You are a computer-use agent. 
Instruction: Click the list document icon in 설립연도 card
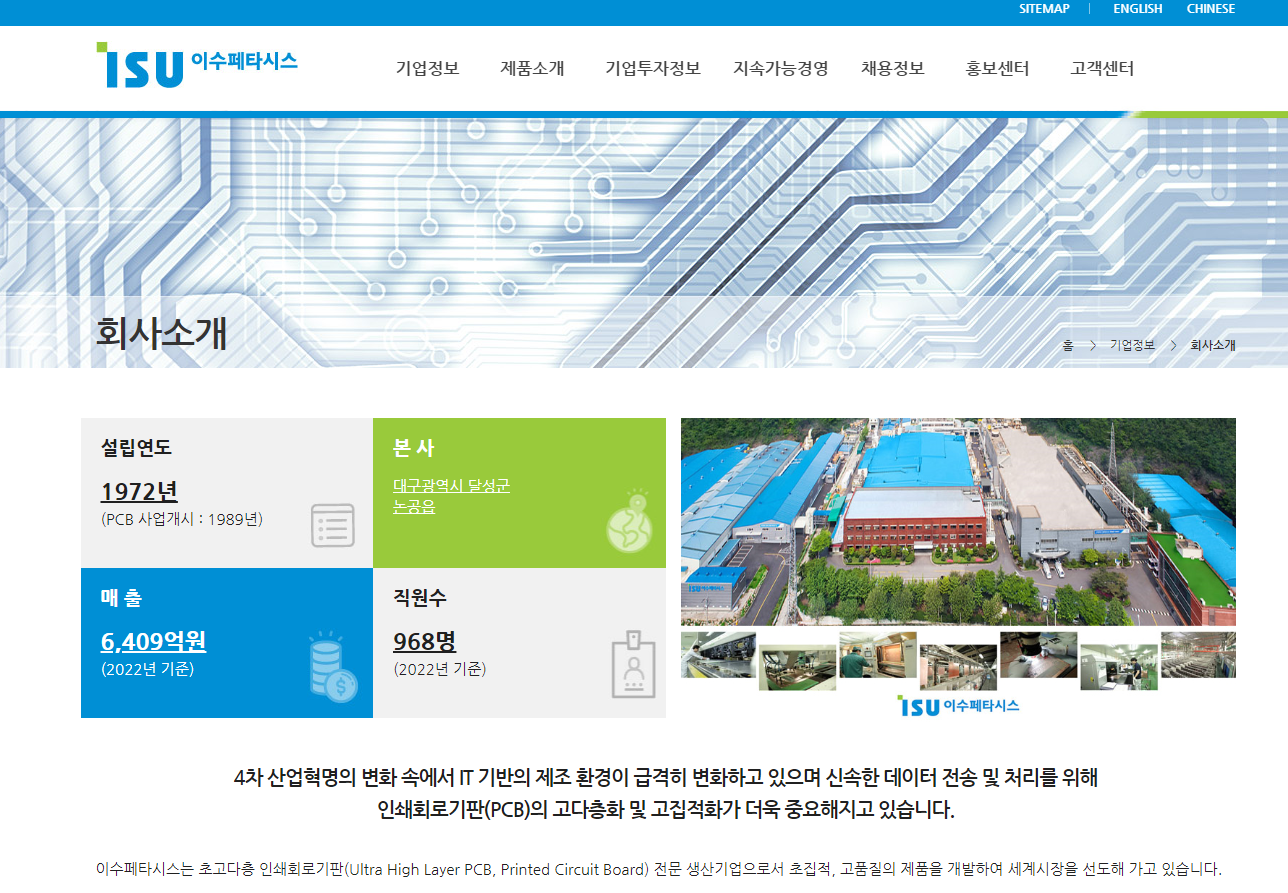tap(333, 525)
